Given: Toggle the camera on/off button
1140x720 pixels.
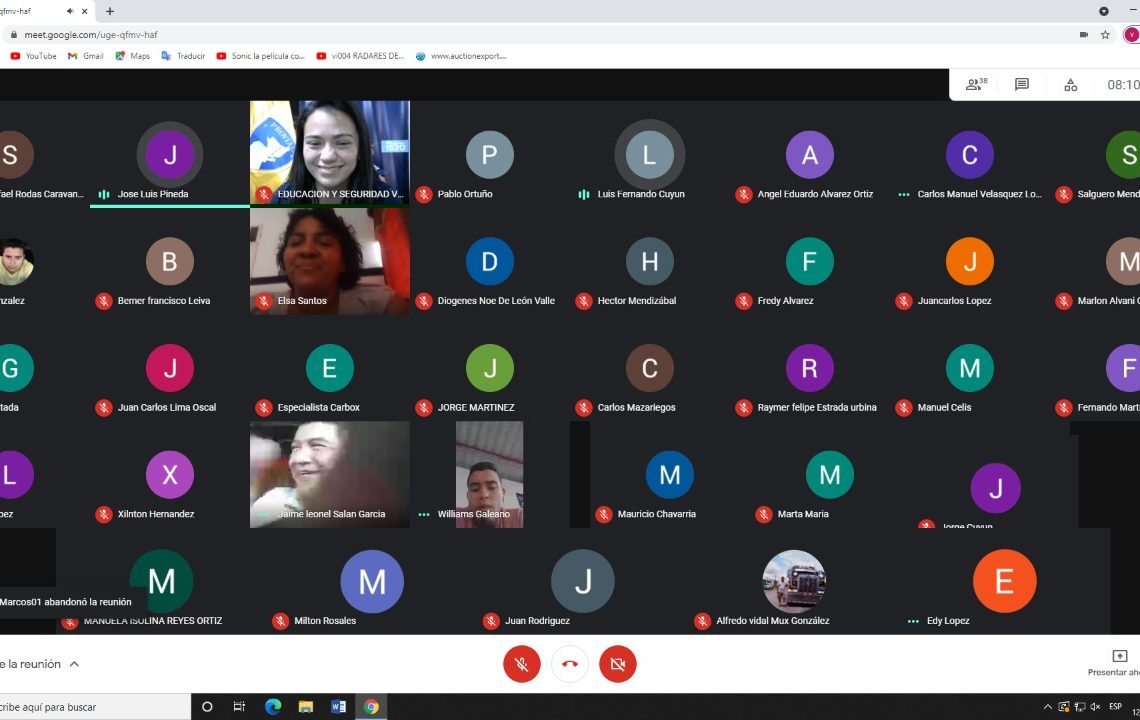Looking at the screenshot, I should coord(618,664).
